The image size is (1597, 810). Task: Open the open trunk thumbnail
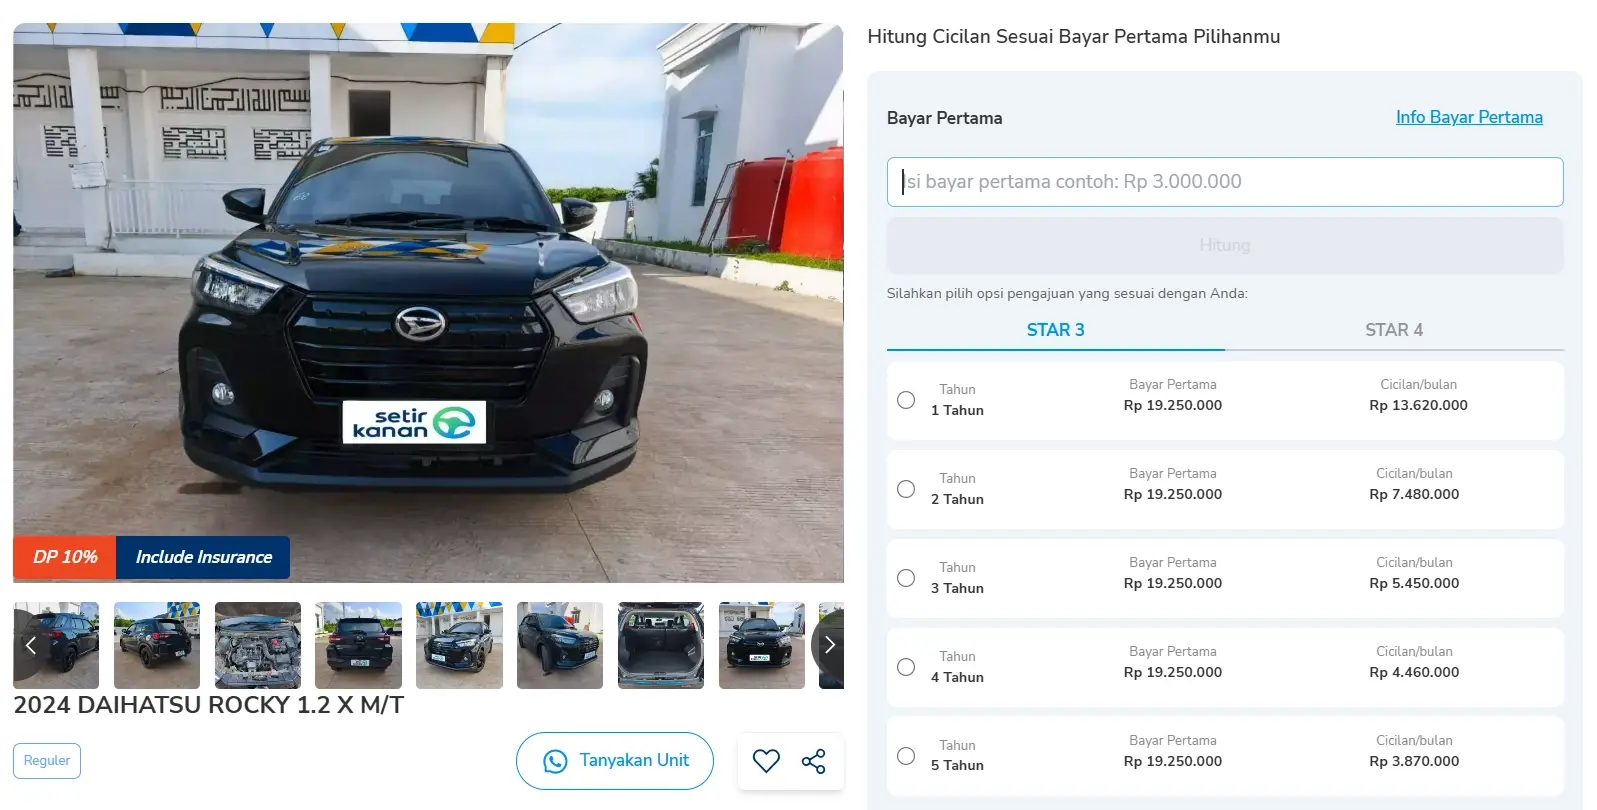[x=660, y=645]
